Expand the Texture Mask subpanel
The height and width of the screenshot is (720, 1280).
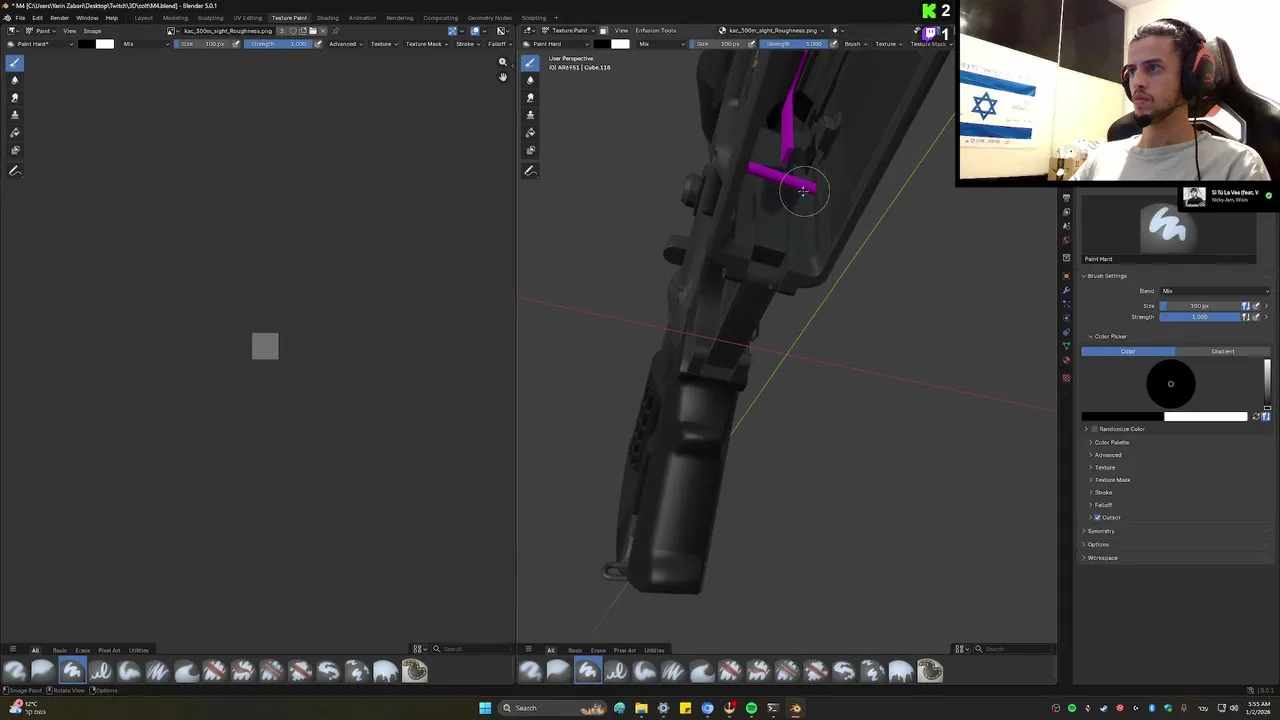(1111, 480)
